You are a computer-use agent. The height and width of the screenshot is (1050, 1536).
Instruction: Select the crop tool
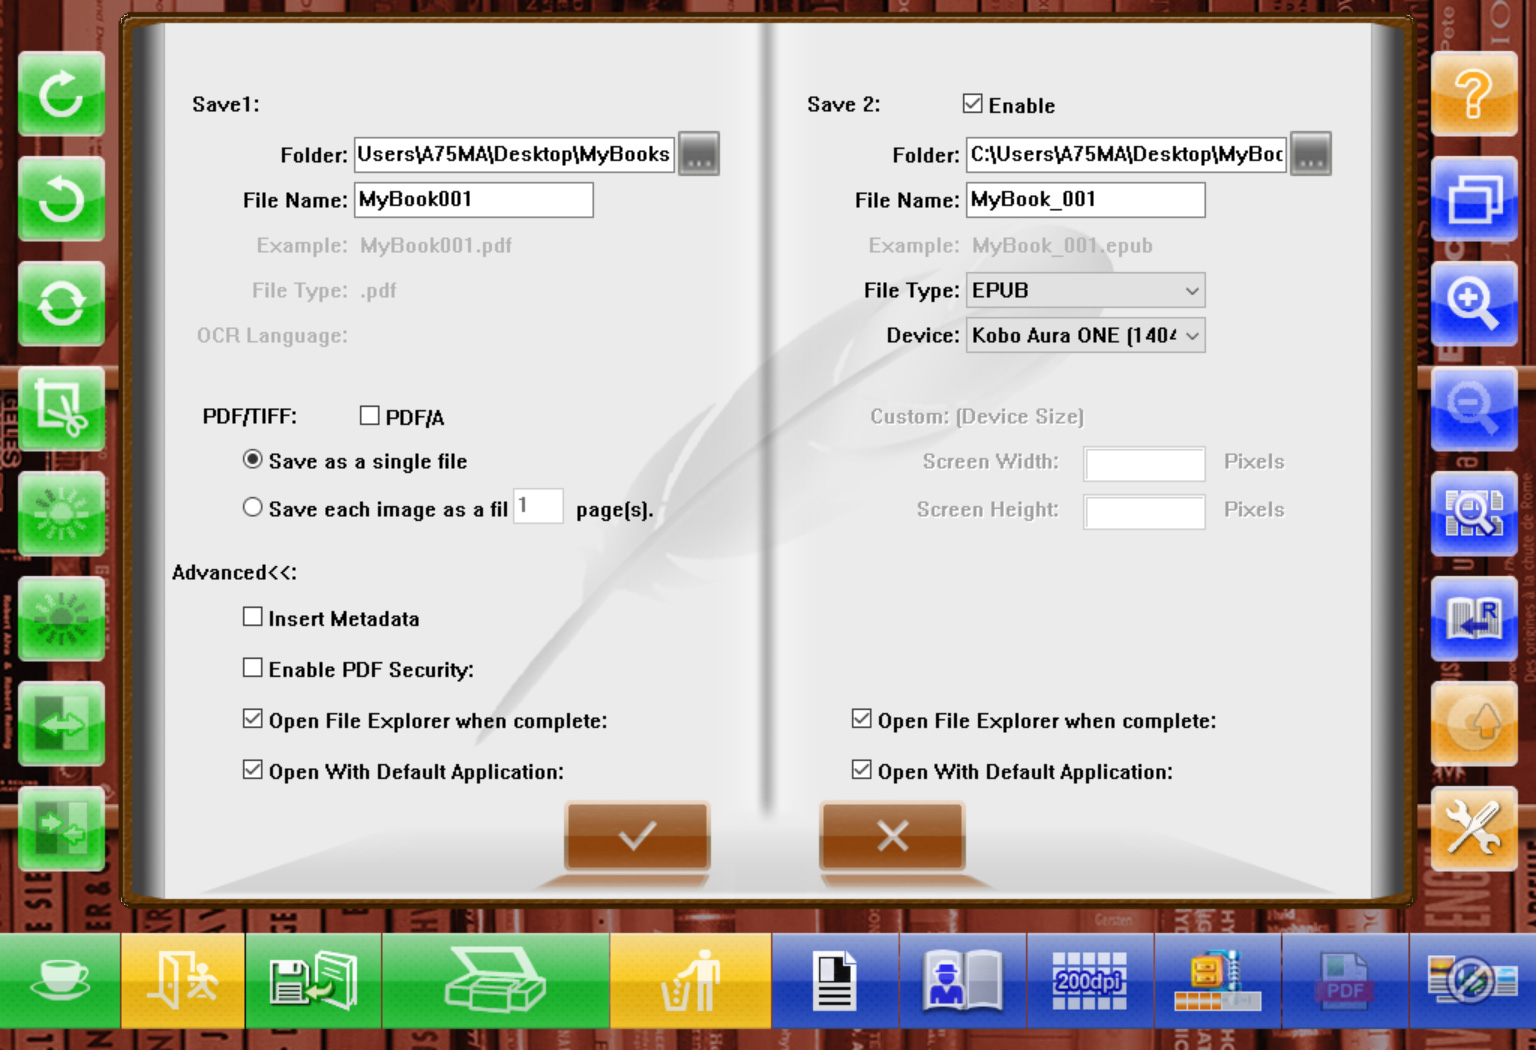pos(60,408)
